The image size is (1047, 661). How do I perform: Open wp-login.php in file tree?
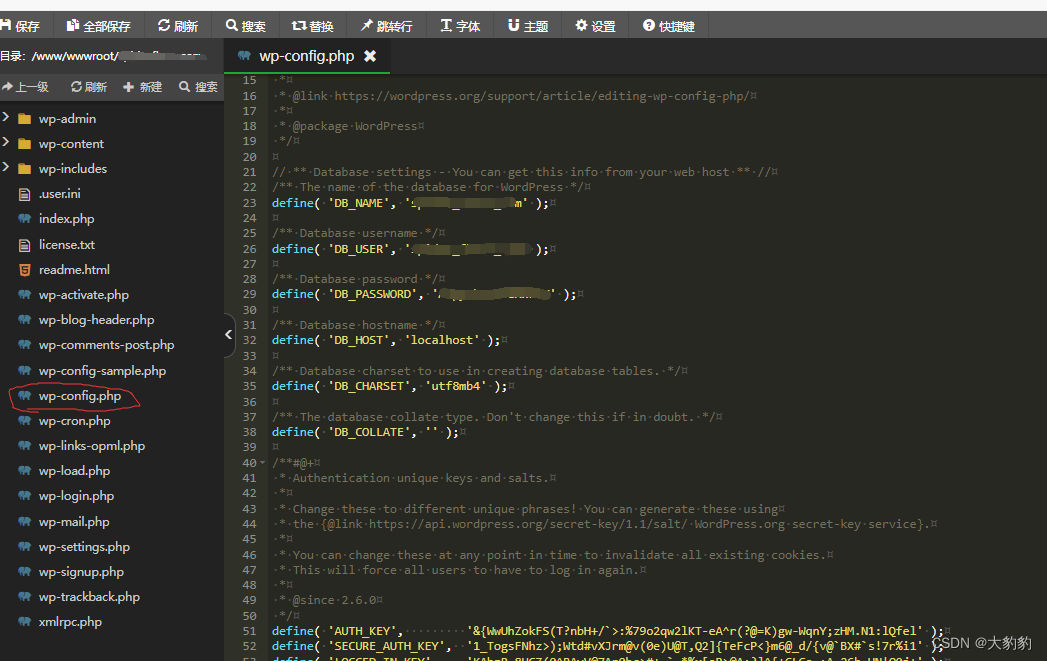coord(76,496)
